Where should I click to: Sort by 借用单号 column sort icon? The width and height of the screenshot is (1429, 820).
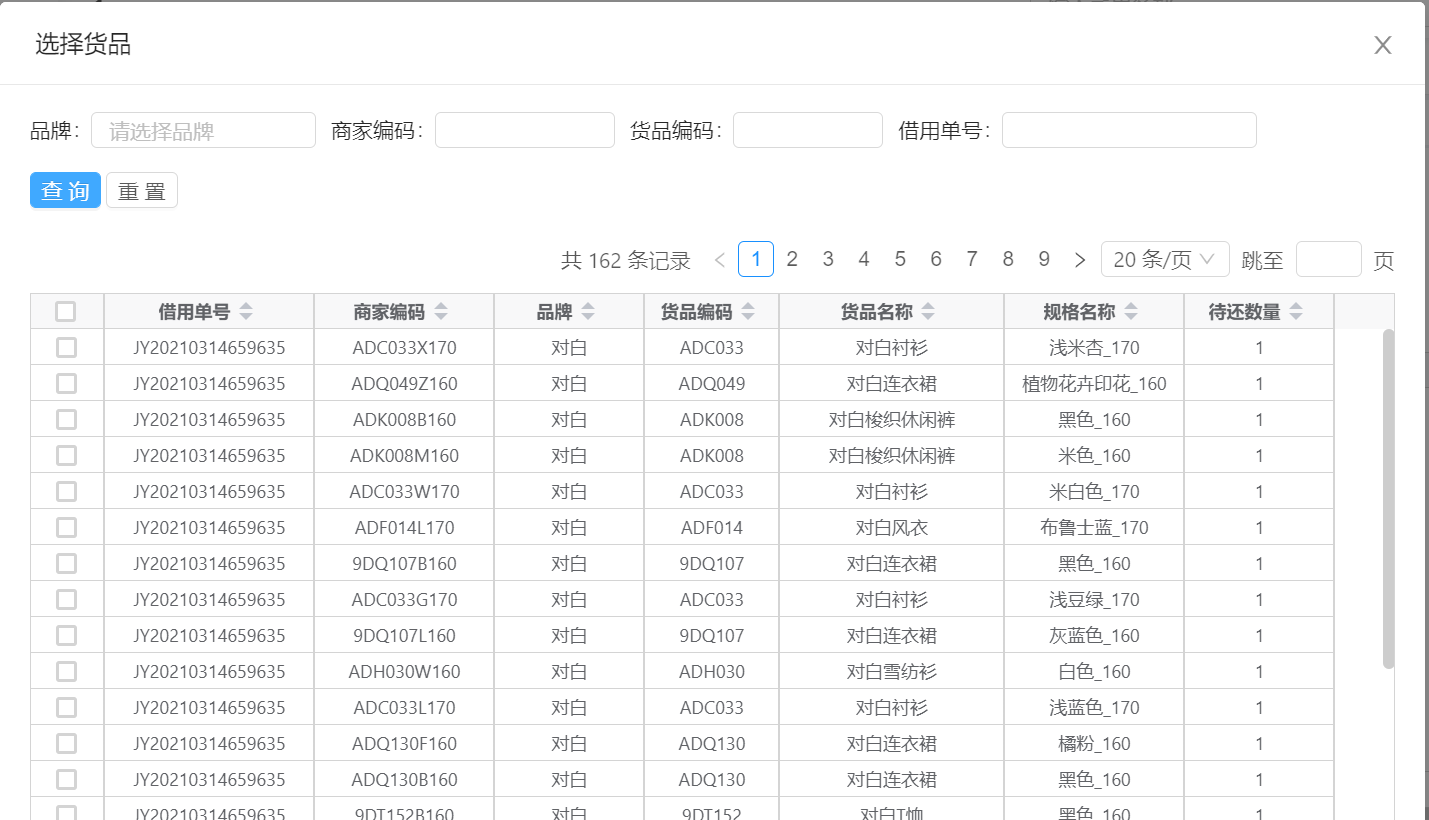(246, 312)
